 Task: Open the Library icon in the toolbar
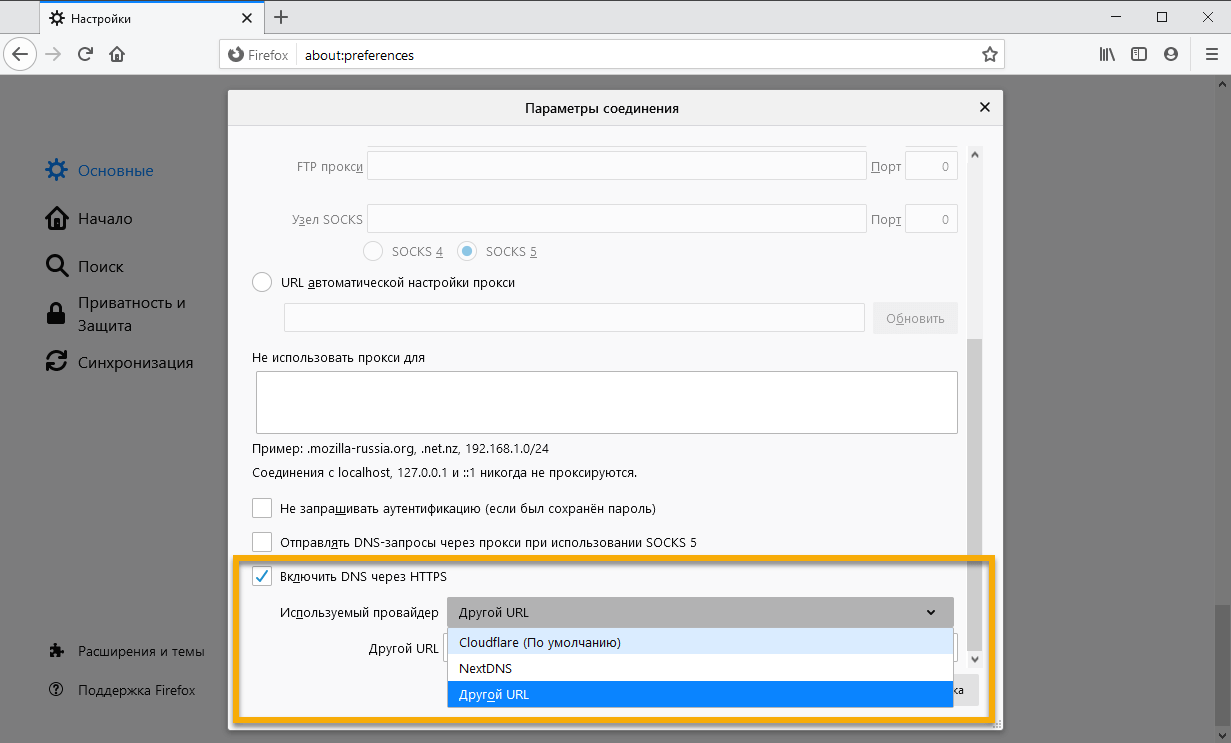(1107, 54)
